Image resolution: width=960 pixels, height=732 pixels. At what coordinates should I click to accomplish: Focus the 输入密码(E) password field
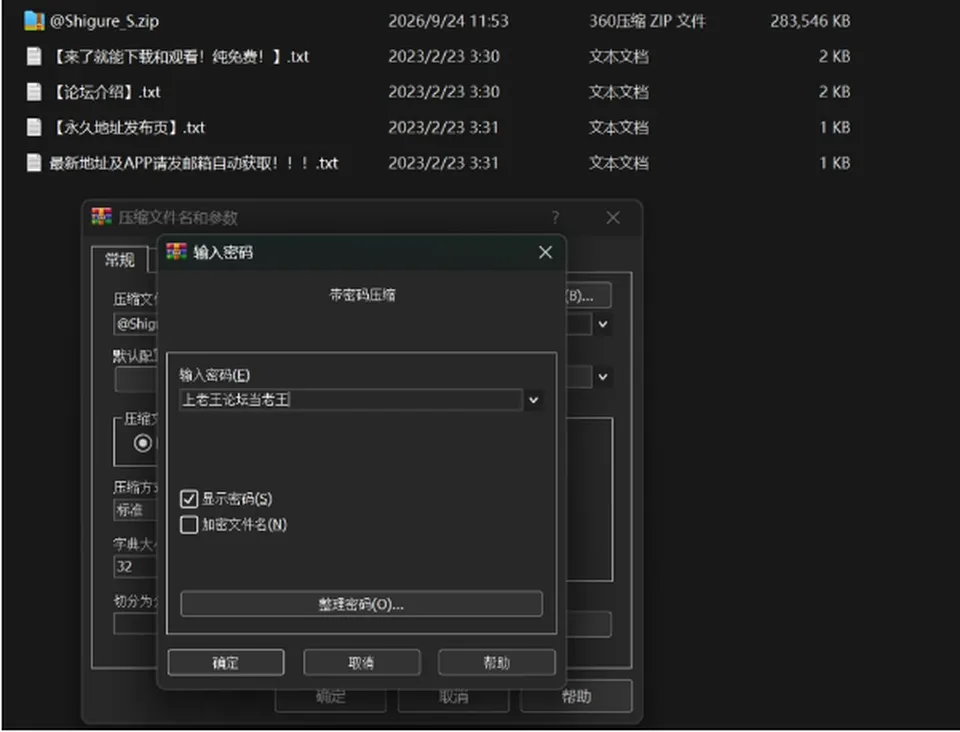(x=351, y=400)
